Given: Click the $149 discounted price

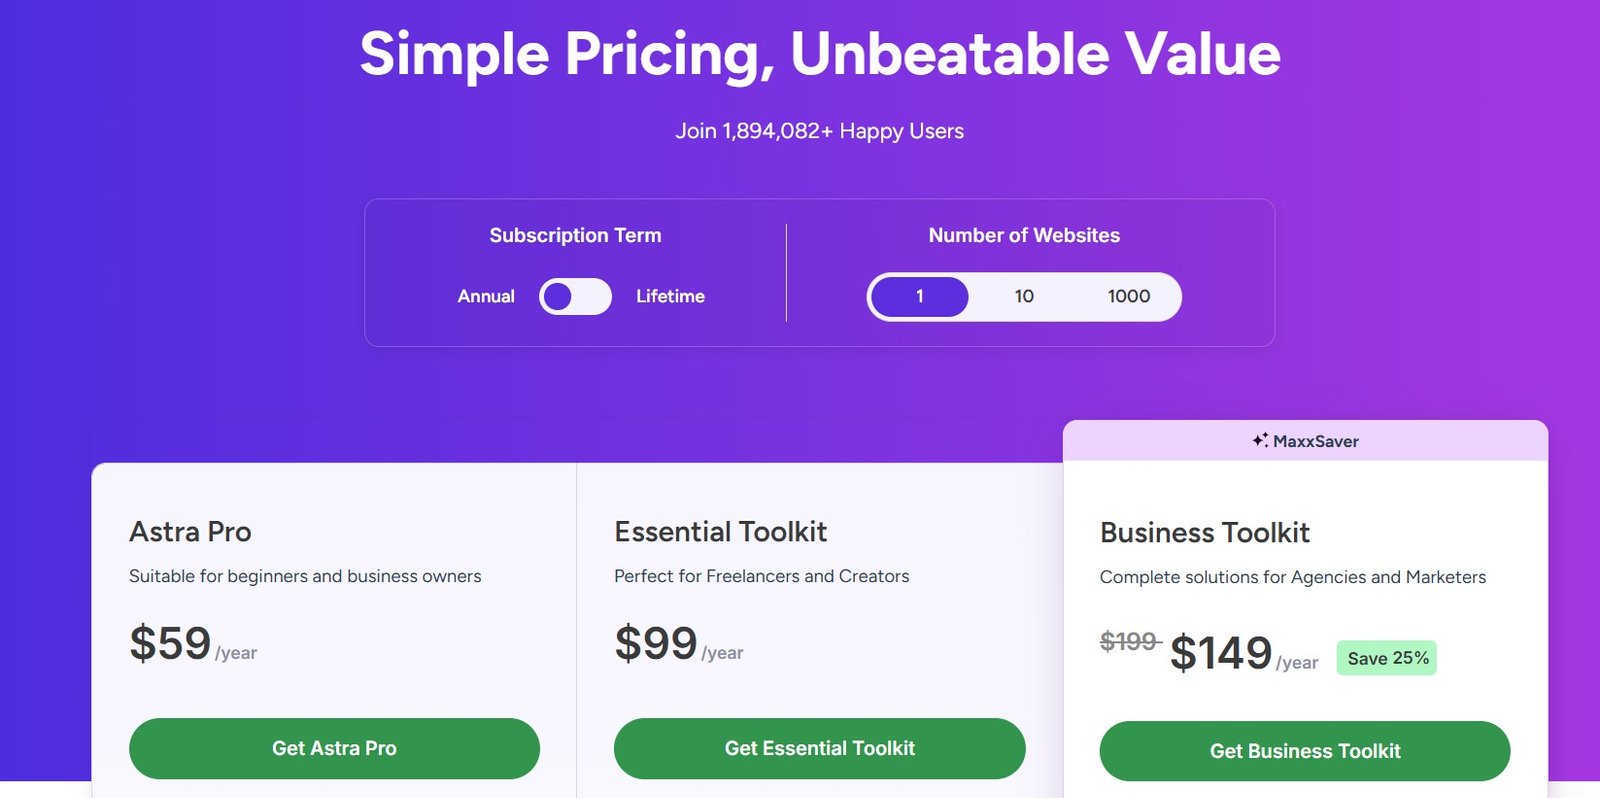Looking at the screenshot, I should 1221,654.
